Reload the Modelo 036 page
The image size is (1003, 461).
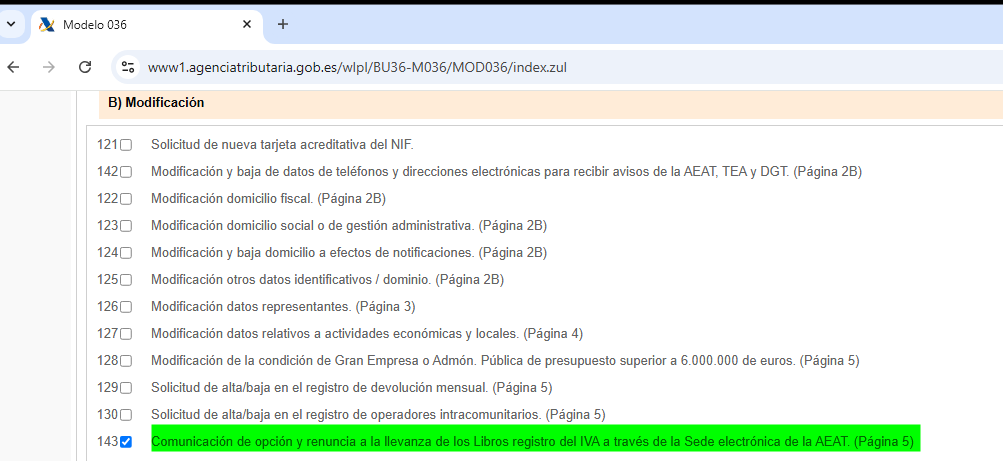pyautogui.click(x=85, y=67)
